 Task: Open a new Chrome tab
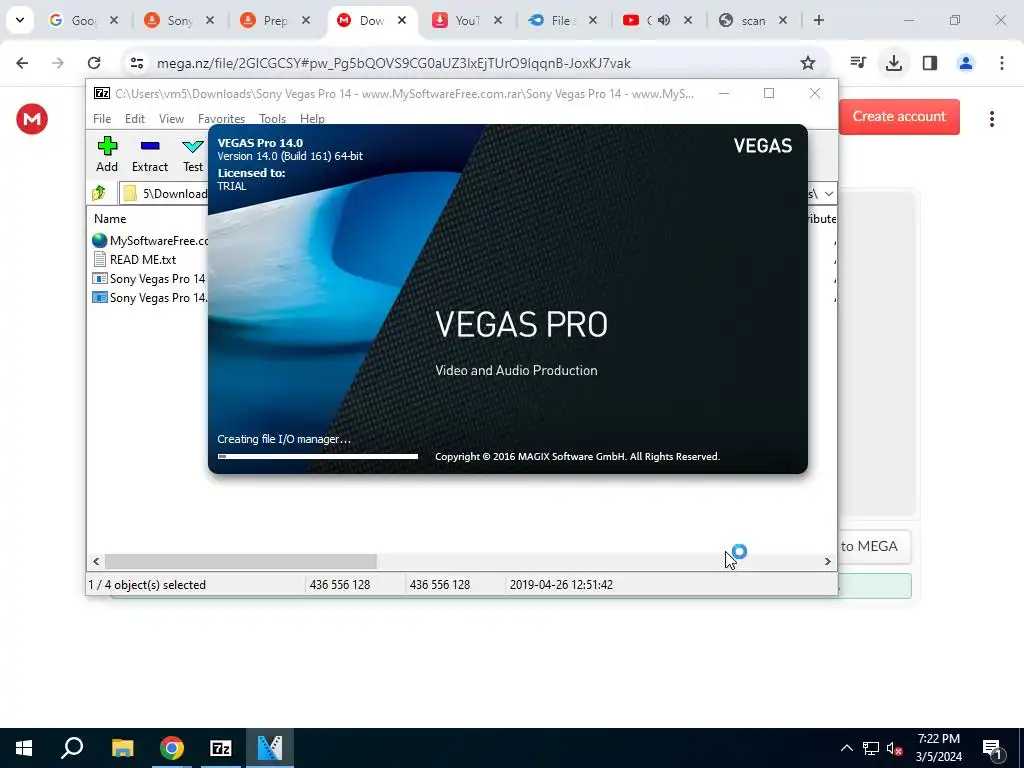pyautogui.click(x=819, y=20)
